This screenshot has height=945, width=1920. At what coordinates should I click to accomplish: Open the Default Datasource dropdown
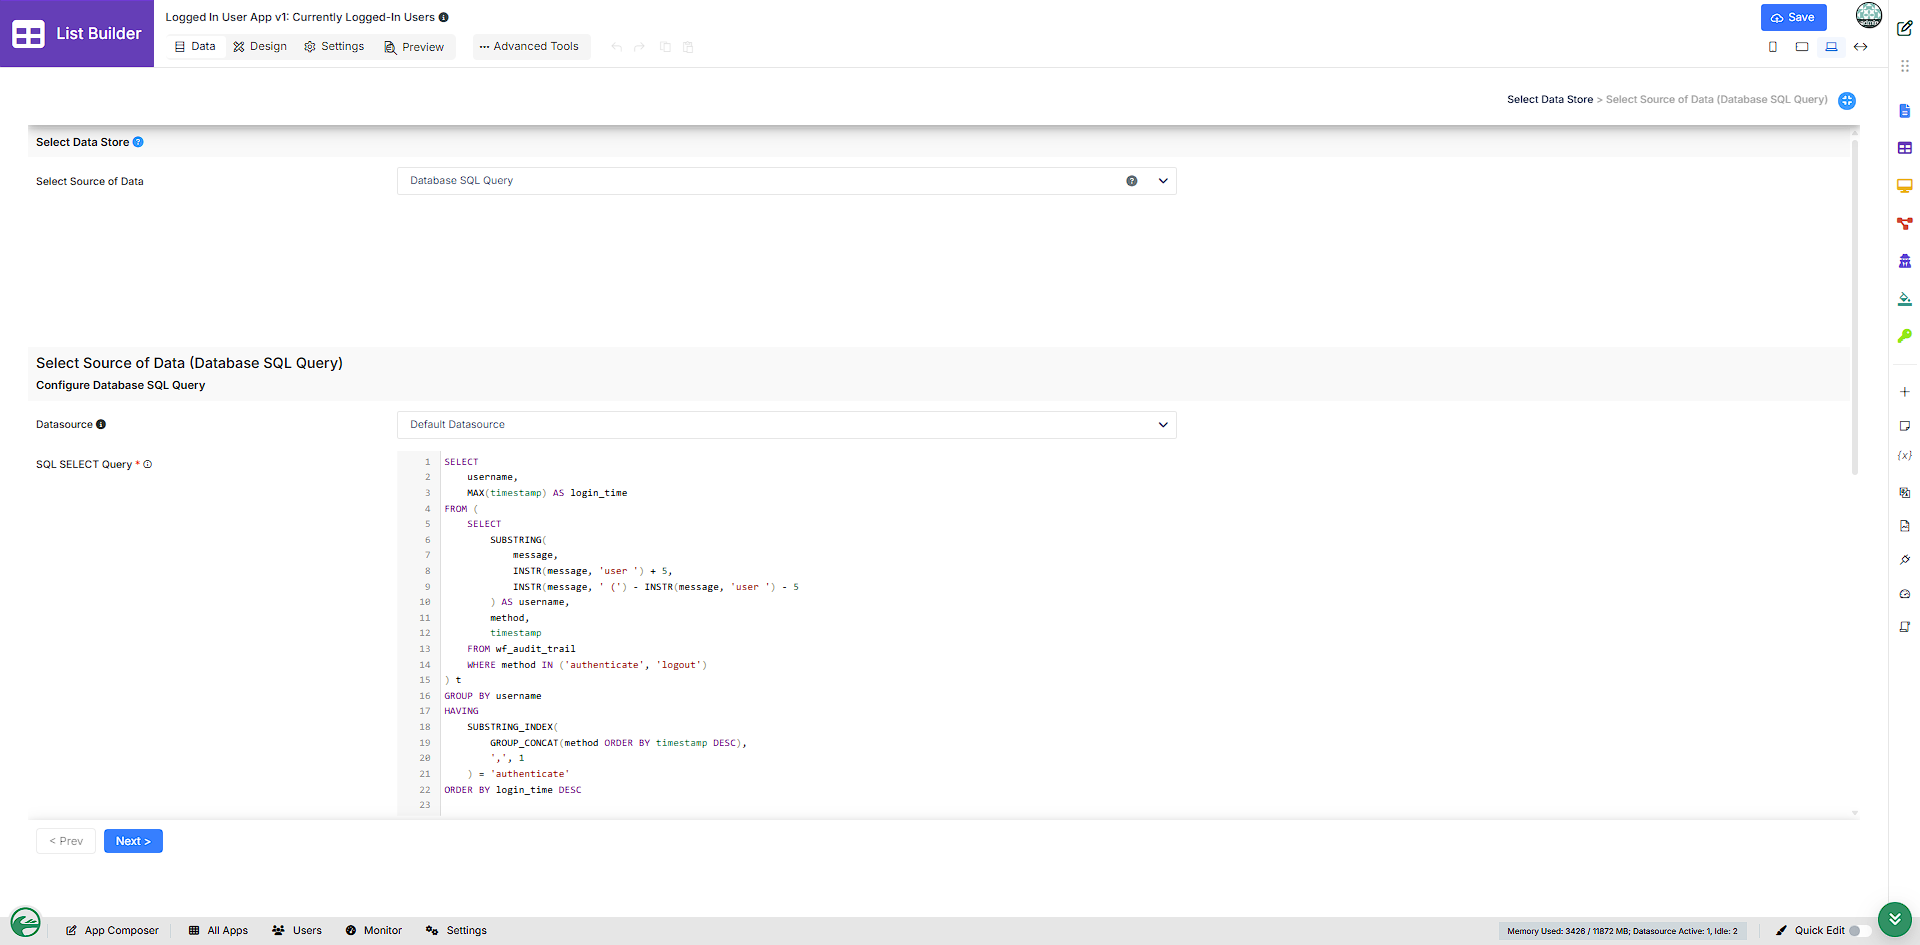pyautogui.click(x=786, y=425)
